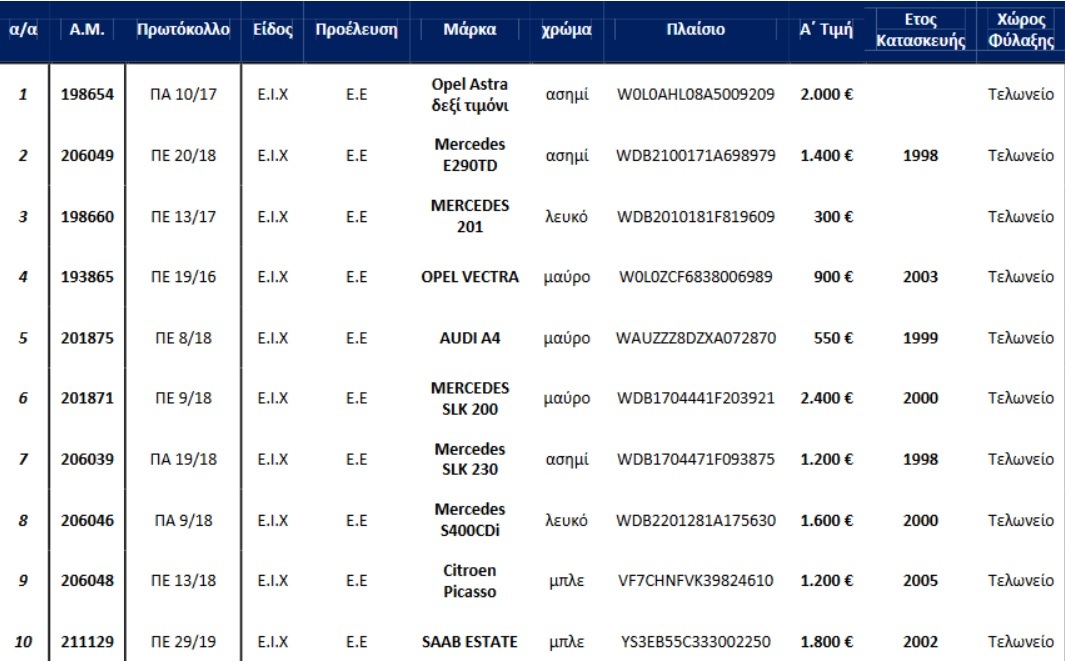Click protocol ΠΕ 29/19 cell

click(x=183, y=642)
